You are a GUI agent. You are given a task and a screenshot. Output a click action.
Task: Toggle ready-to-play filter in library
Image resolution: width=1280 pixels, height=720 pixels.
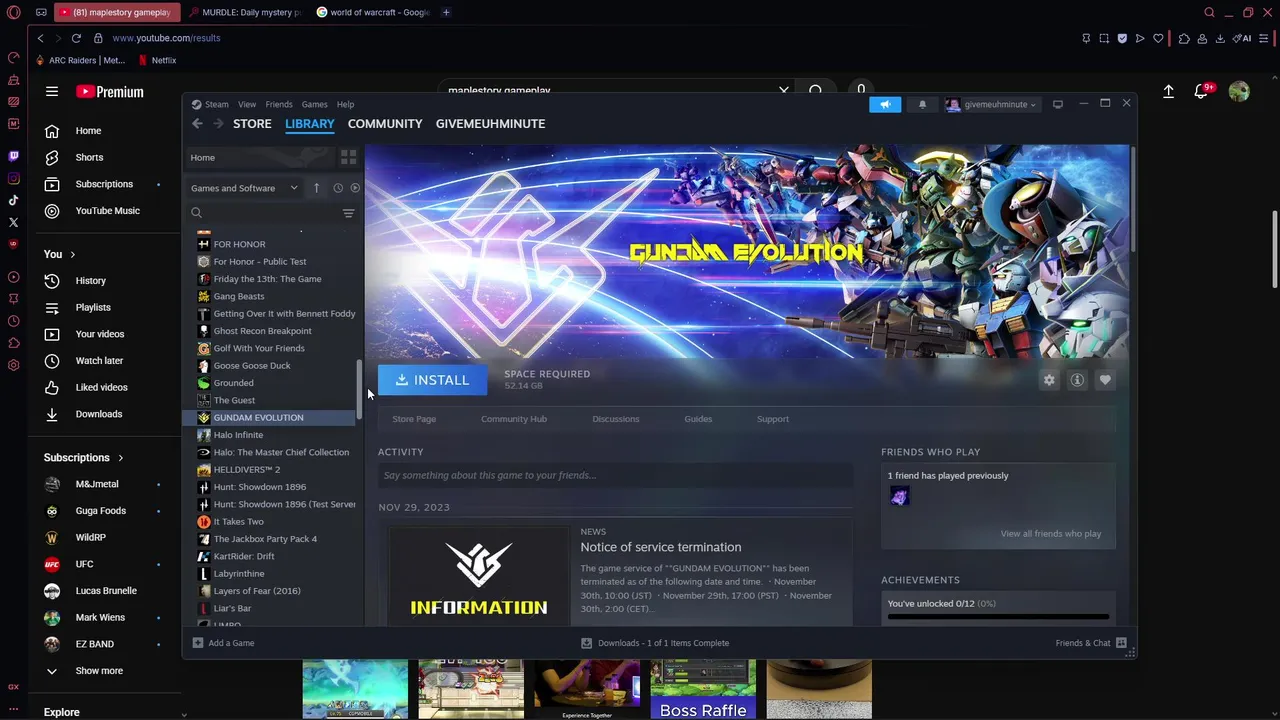pos(355,188)
